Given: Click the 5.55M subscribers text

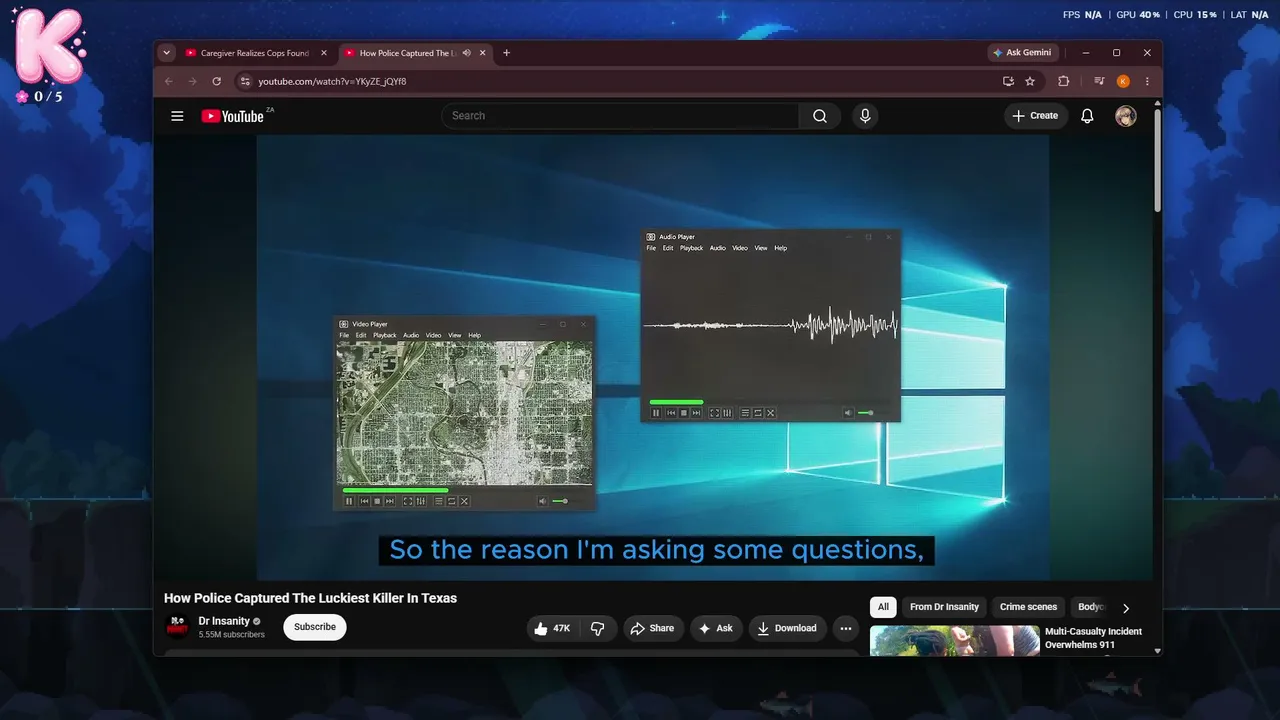Looking at the screenshot, I should pos(232,635).
